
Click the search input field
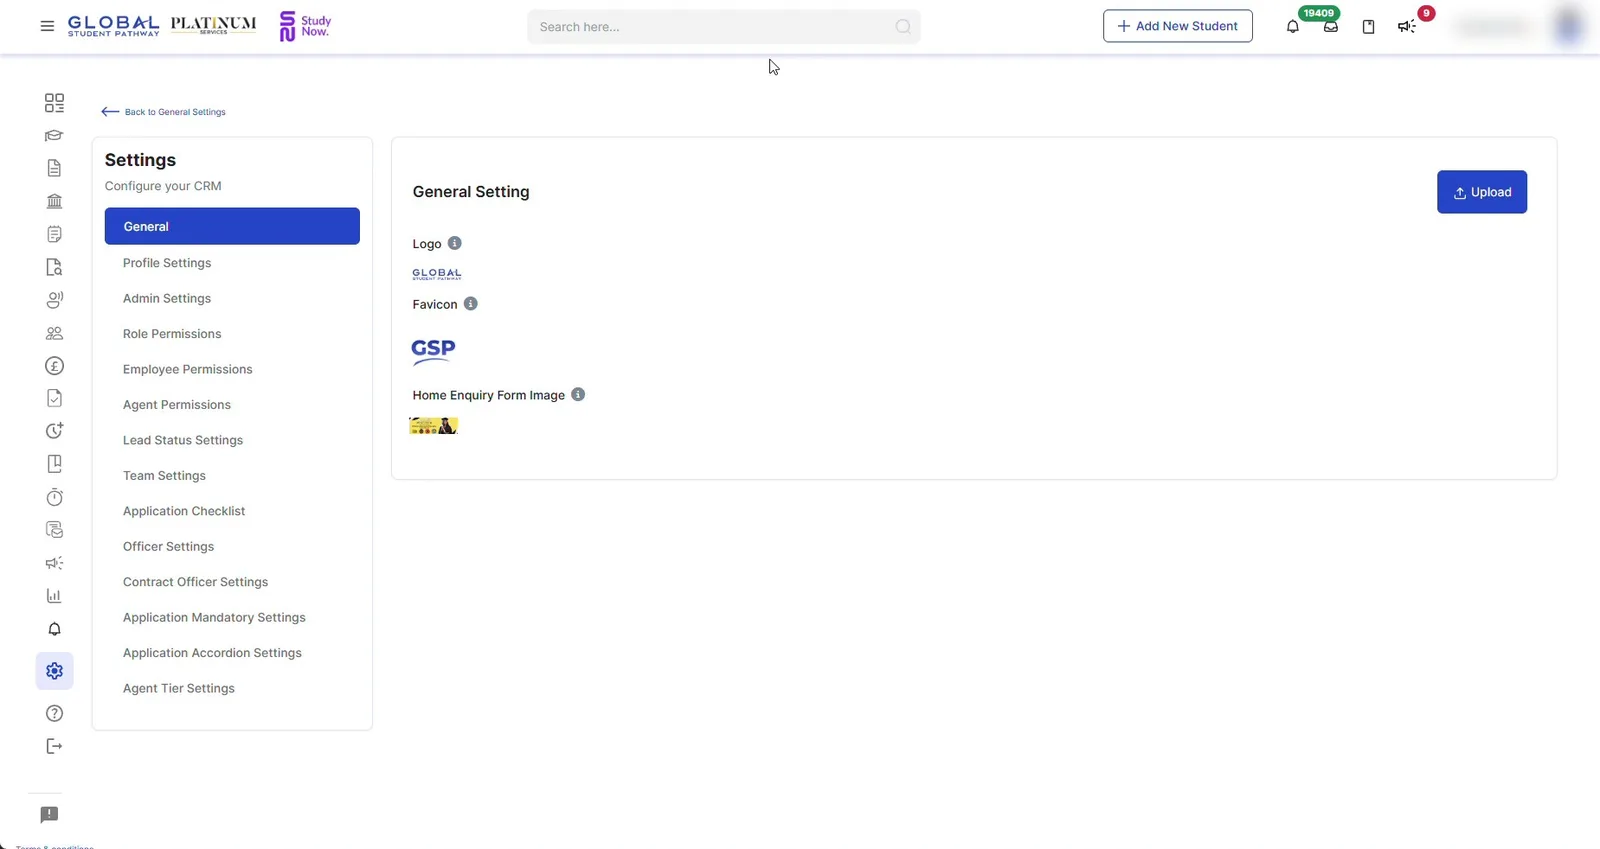tap(723, 27)
